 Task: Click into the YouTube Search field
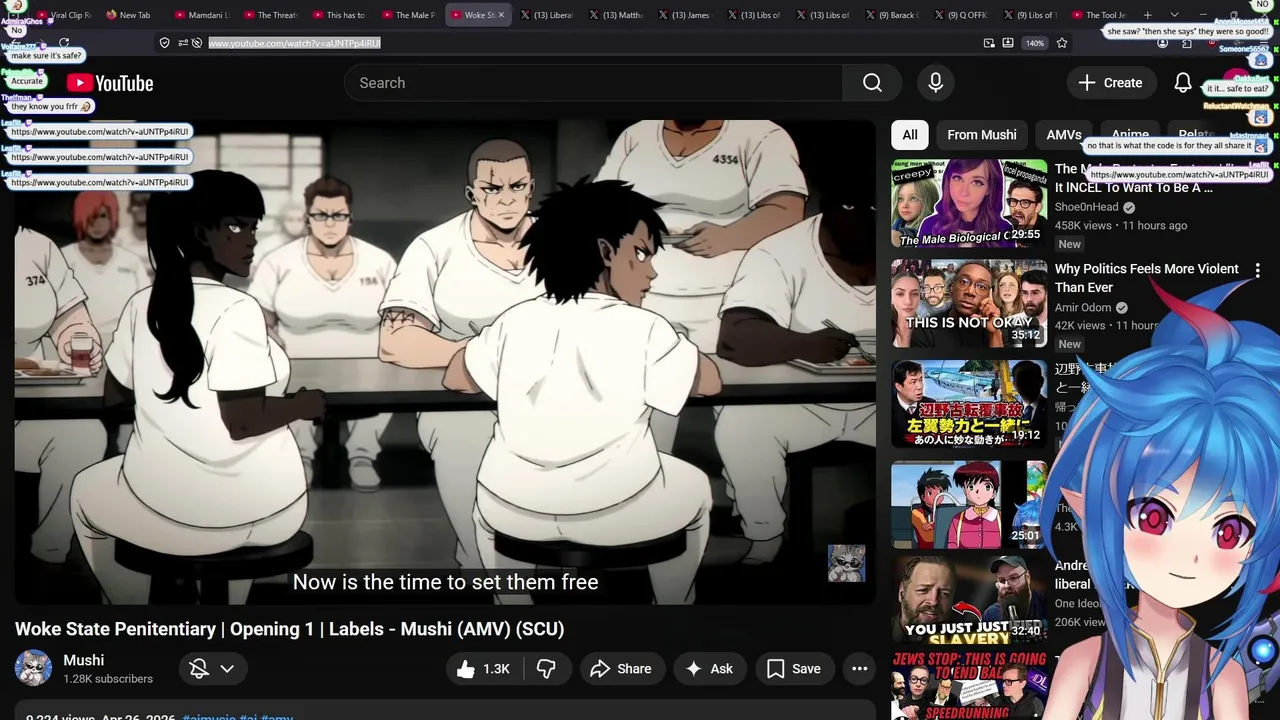(593, 83)
